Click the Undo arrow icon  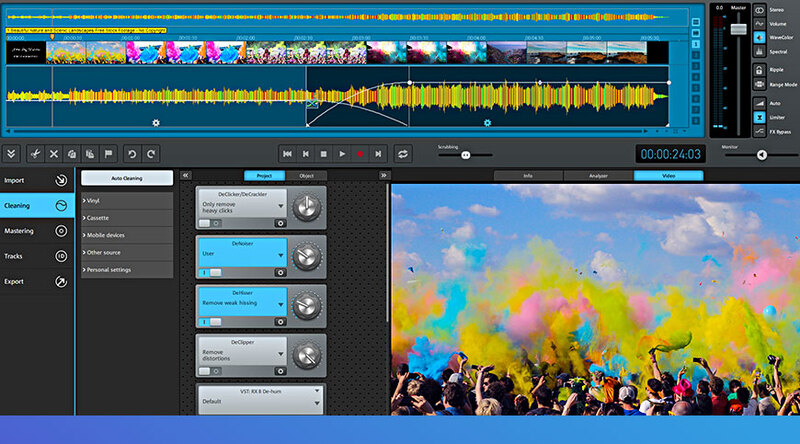point(132,154)
